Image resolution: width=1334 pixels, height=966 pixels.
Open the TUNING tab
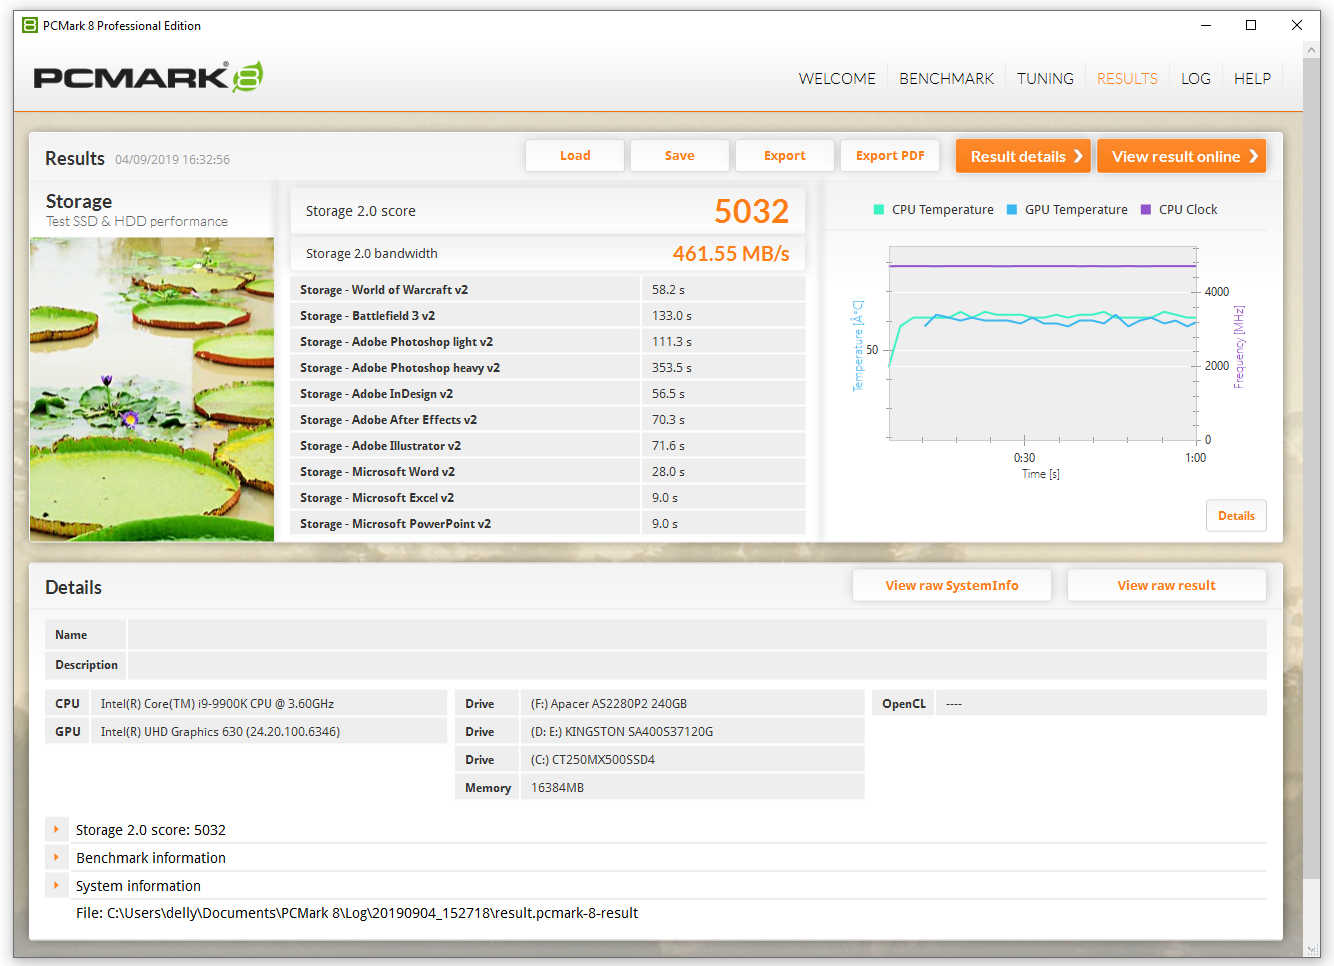point(1045,78)
